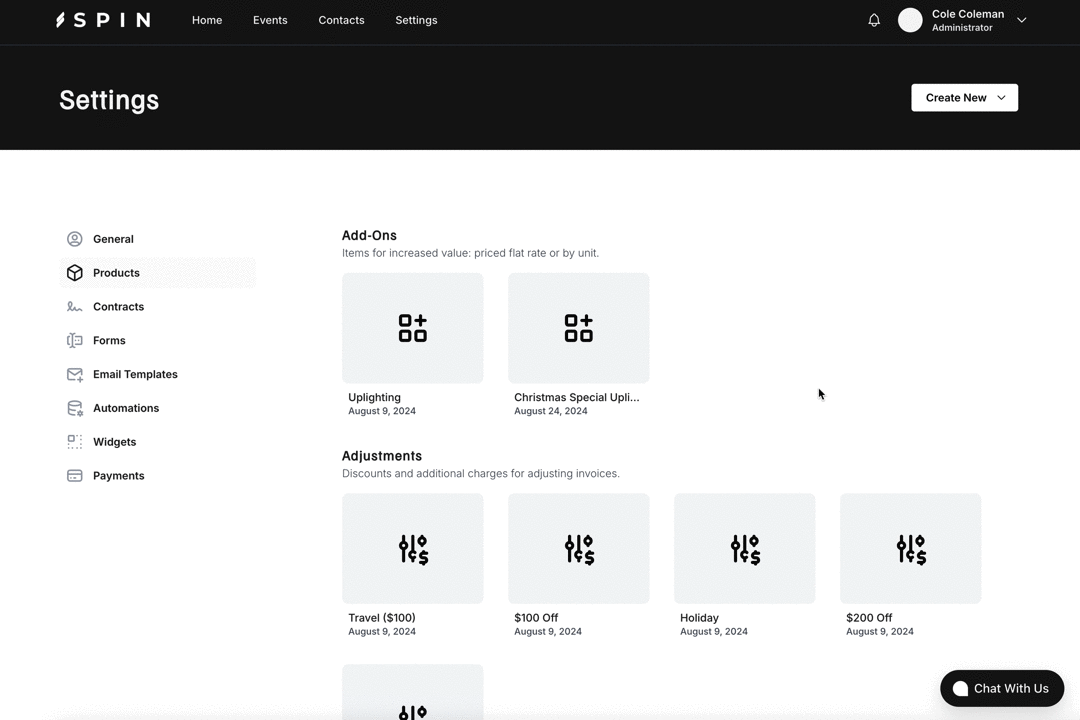Open the $200 Off adjustment tile icon
The height and width of the screenshot is (720, 1080).
click(911, 548)
